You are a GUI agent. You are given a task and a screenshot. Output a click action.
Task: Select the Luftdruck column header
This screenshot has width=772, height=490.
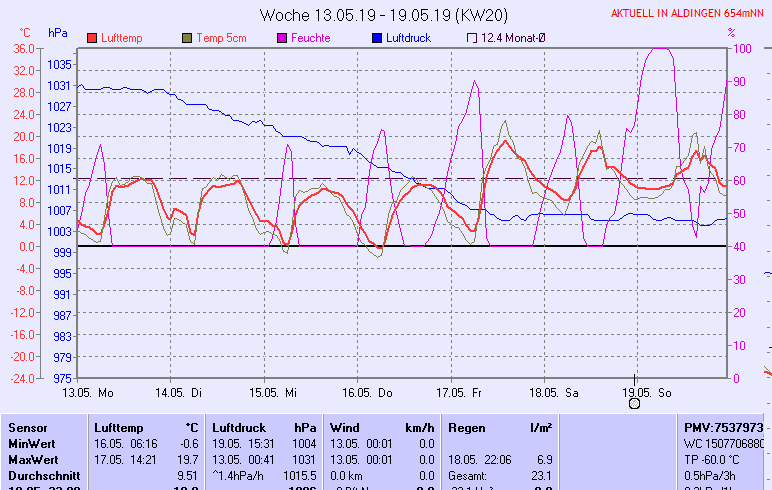236,427
